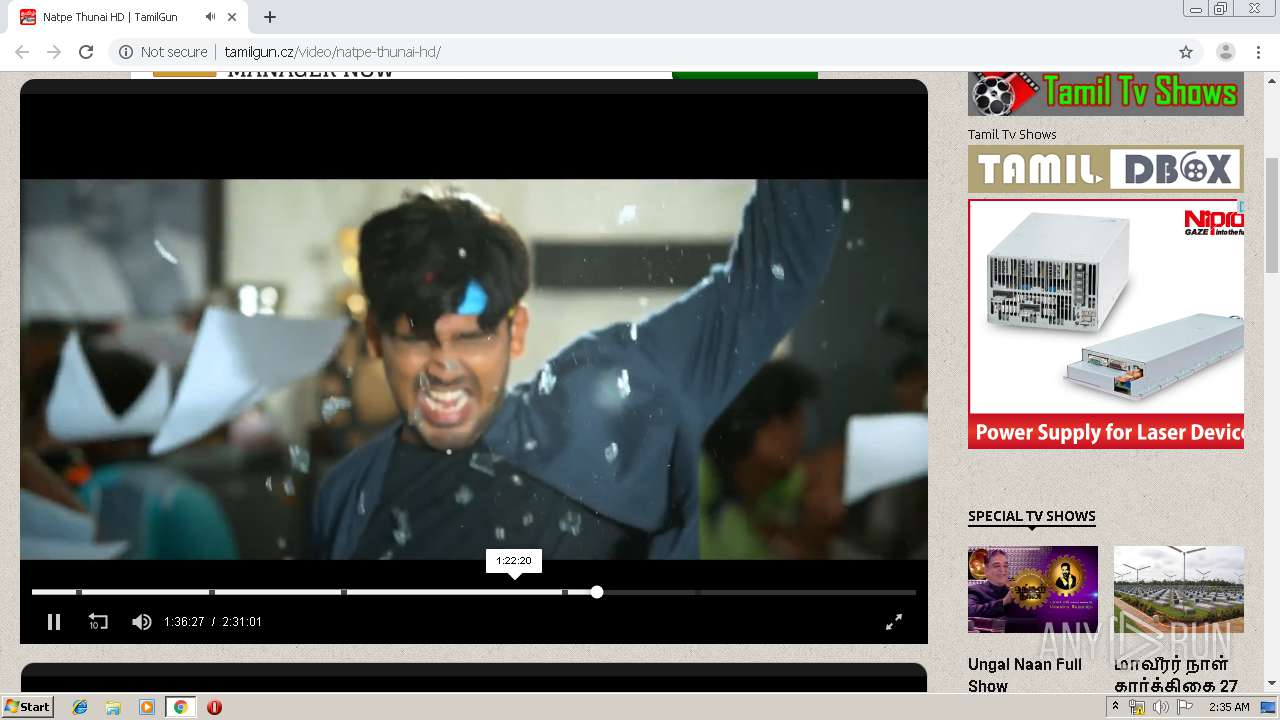Open the red Opera taskbar icon

(x=214, y=707)
